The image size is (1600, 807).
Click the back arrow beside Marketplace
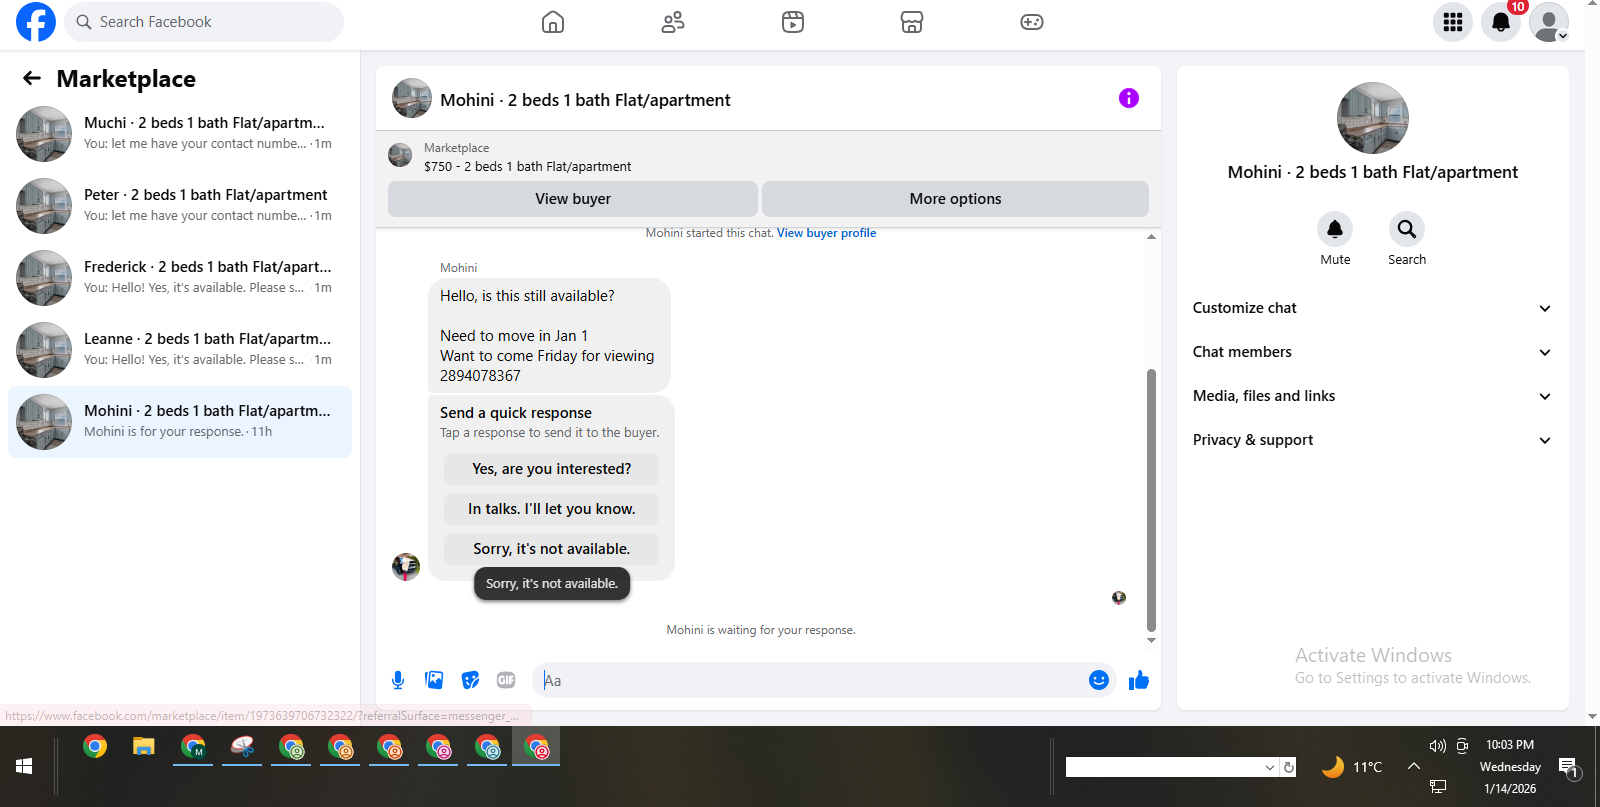(x=32, y=78)
